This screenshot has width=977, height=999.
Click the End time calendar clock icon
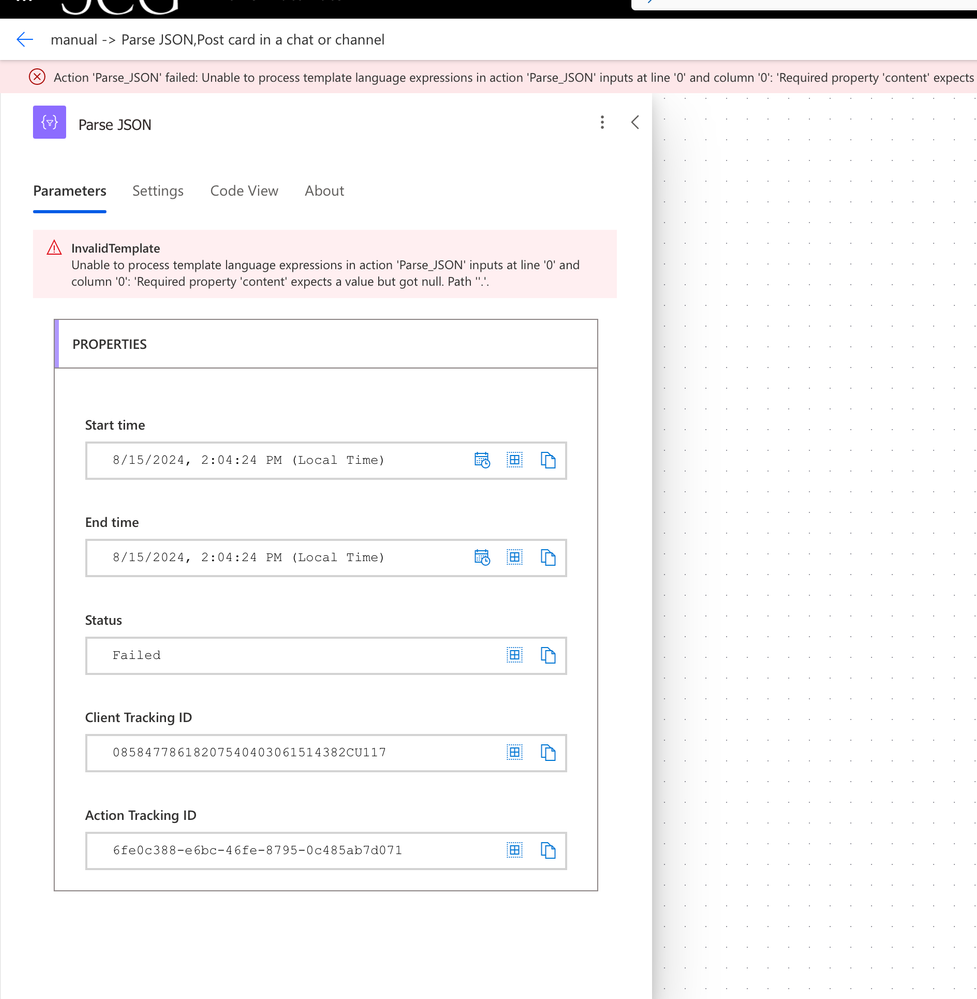click(x=482, y=557)
